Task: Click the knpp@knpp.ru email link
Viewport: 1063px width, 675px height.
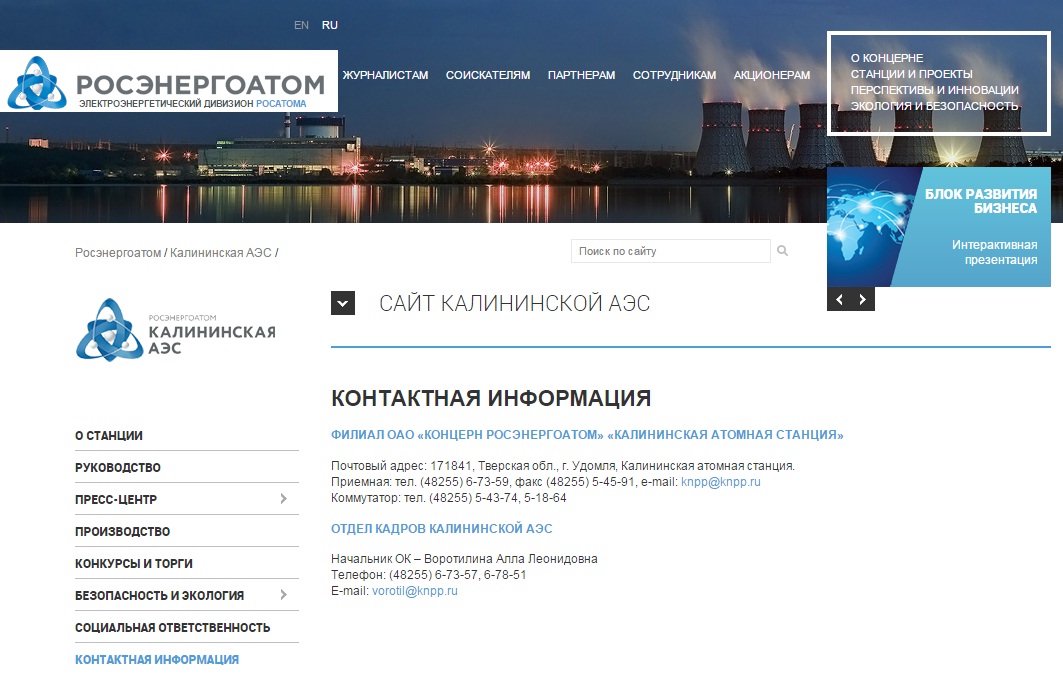Action: pyautogui.click(x=721, y=482)
